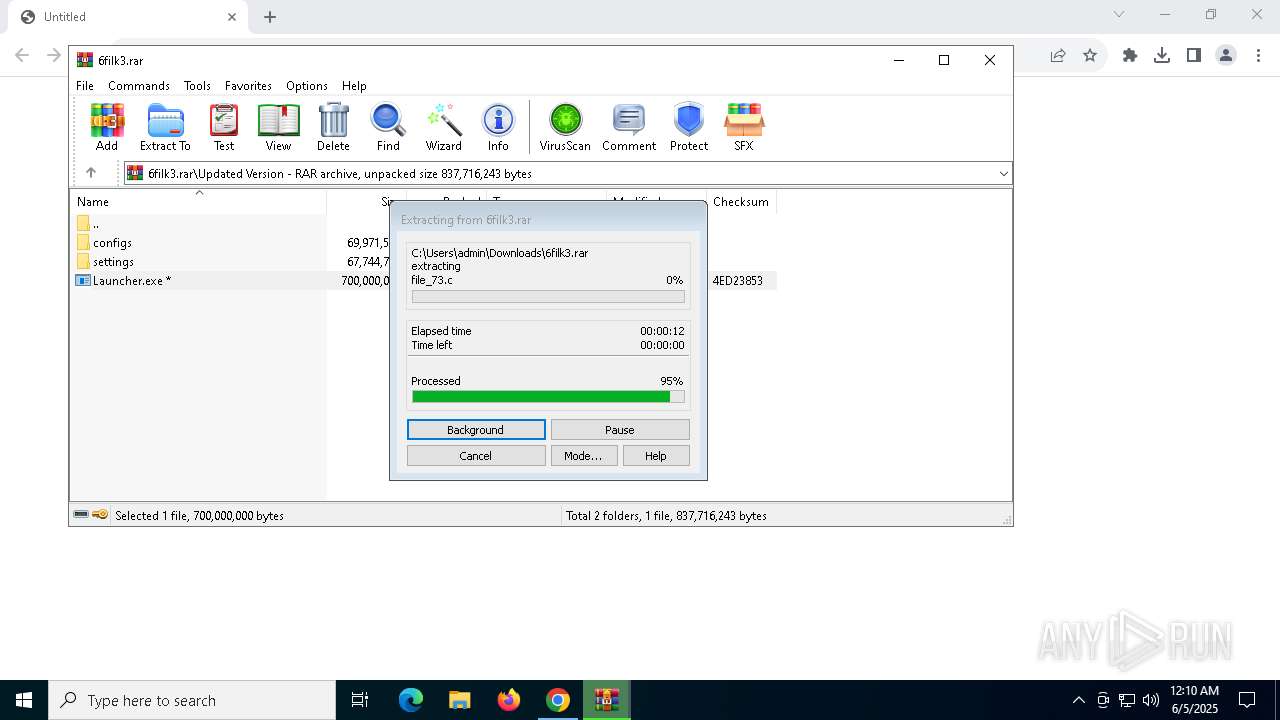1280x720 pixels.
Task: Open the Tools menu
Action: point(197,86)
